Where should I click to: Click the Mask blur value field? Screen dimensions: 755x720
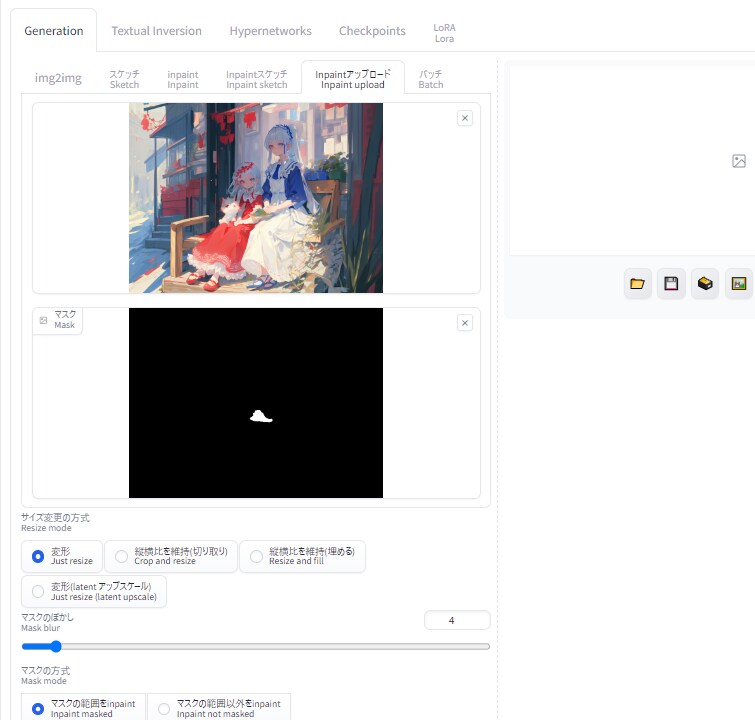coord(457,621)
